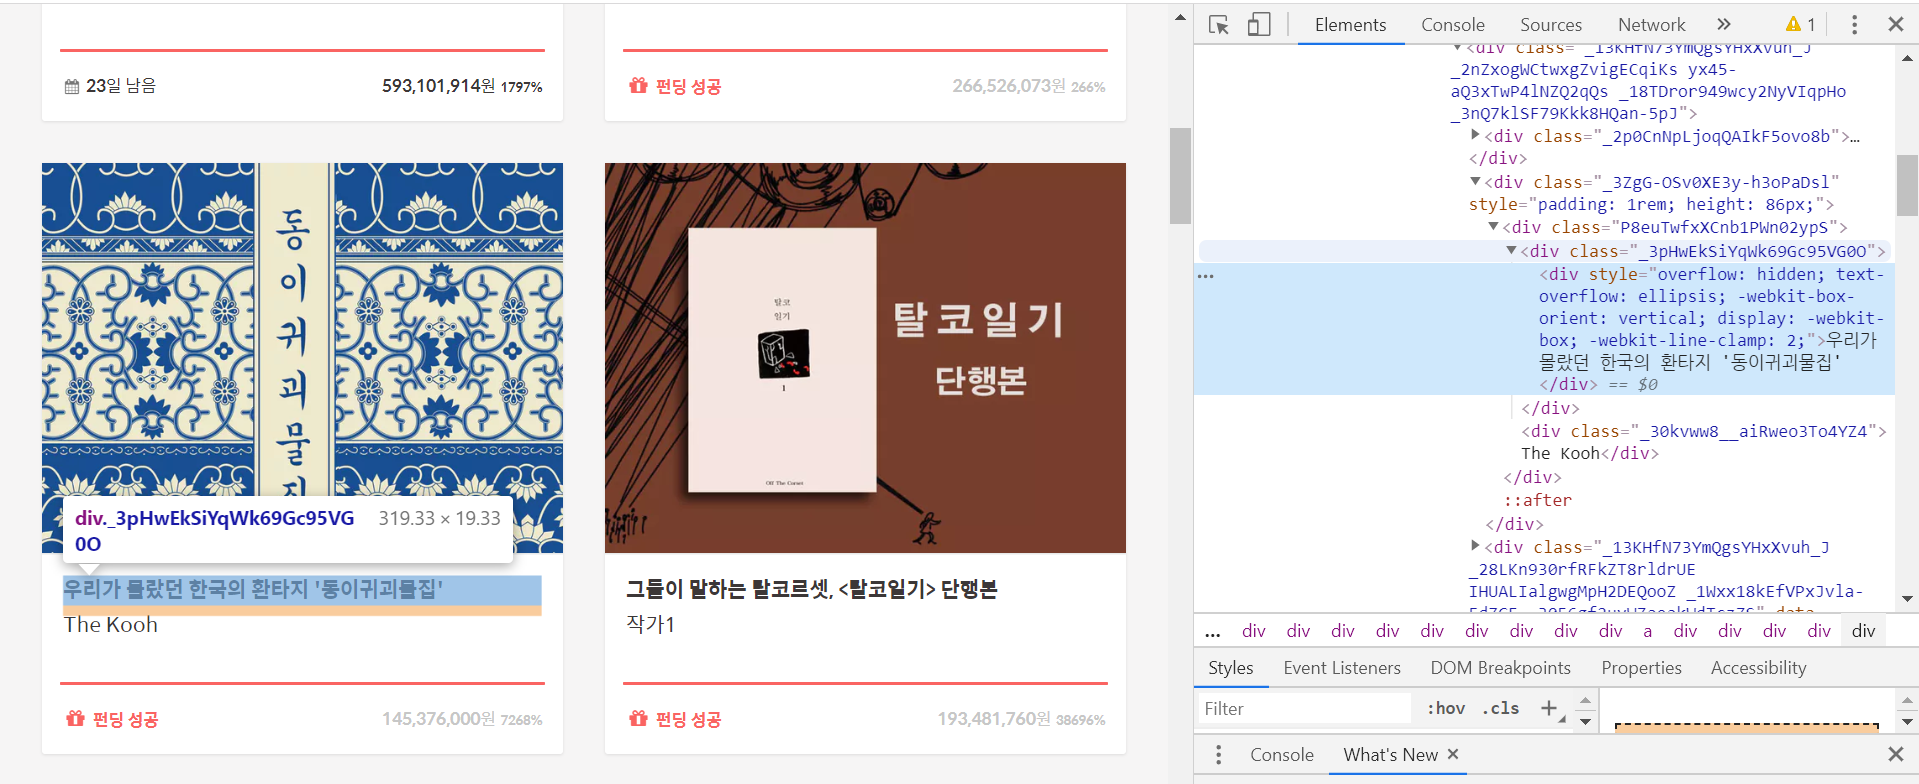Image resolution: width=1919 pixels, height=784 pixels.
Task: Open the 그들이 말하는 탈코르셋 title link
Action: (x=812, y=590)
